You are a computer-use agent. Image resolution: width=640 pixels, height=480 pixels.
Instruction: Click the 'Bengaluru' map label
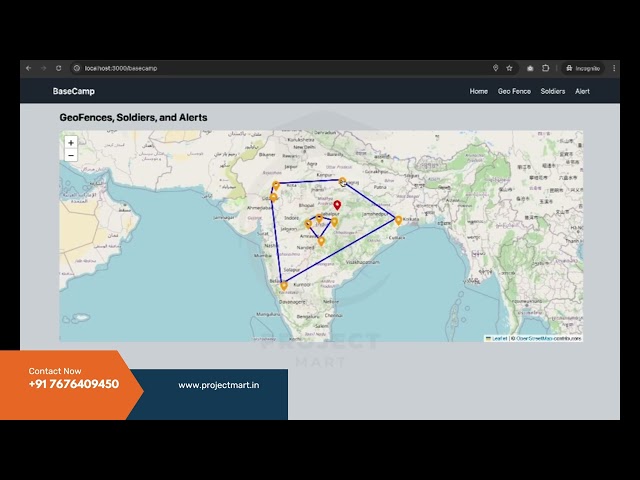point(308,317)
